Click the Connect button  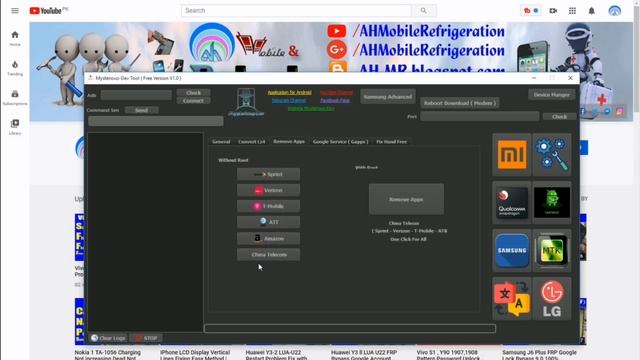[193, 100]
